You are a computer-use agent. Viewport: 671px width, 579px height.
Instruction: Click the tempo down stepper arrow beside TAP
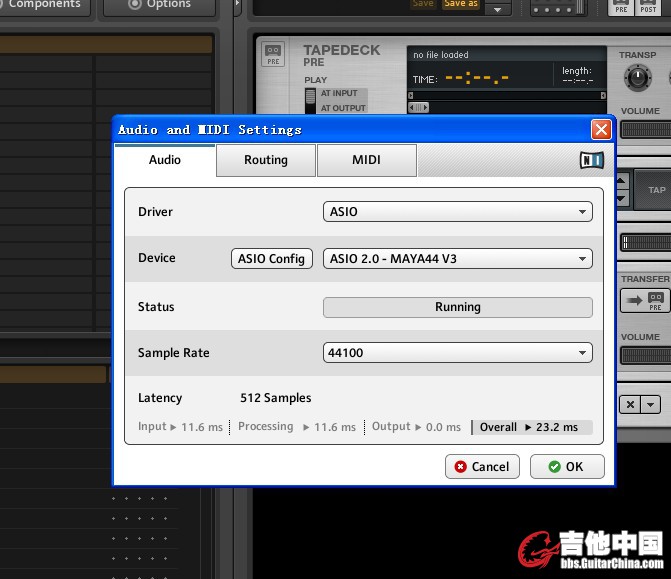[x=622, y=198]
